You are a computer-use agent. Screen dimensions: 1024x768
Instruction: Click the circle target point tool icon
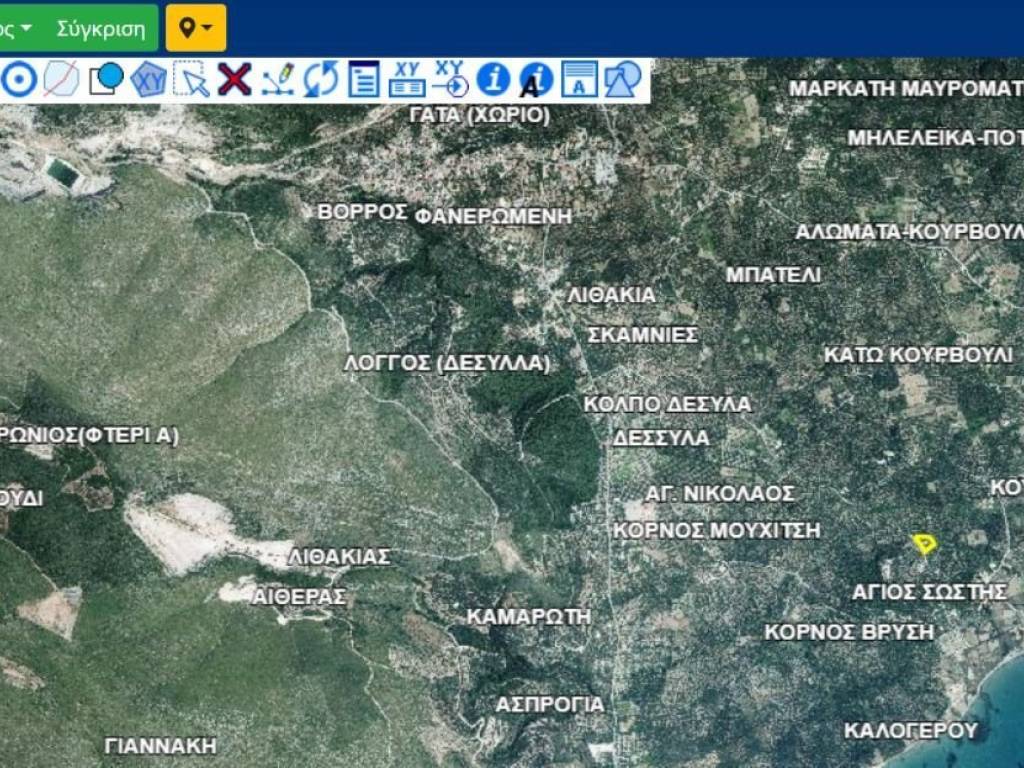(x=18, y=79)
